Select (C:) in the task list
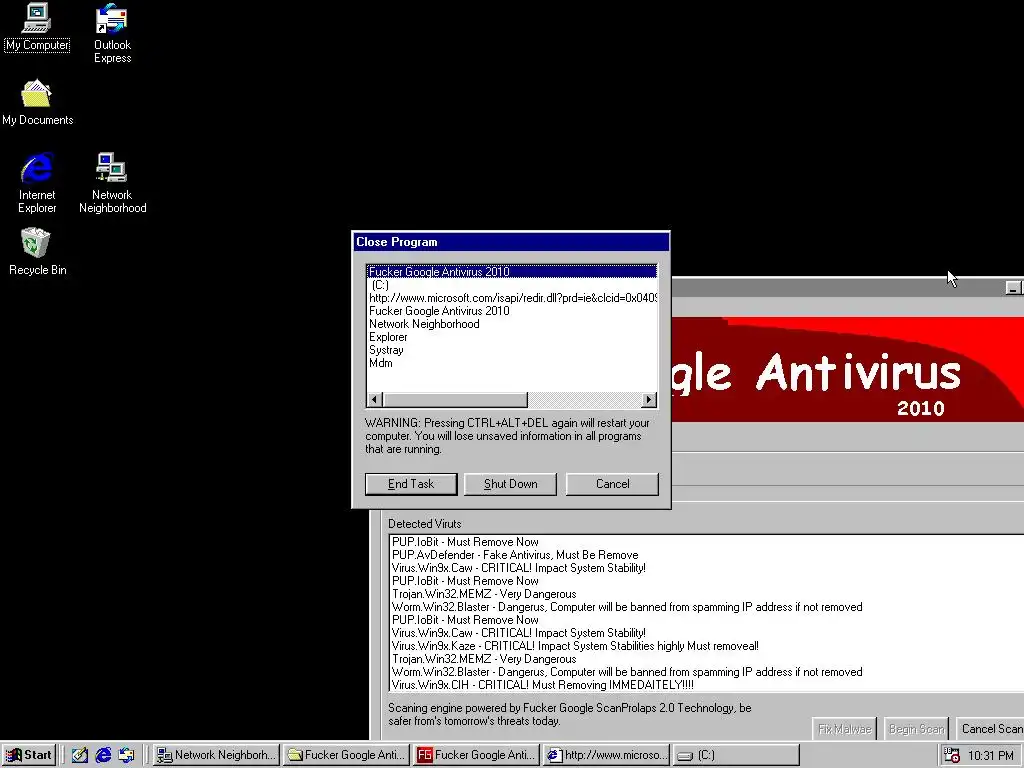Screen dimensions: 1024x768 pyautogui.click(x=512, y=285)
